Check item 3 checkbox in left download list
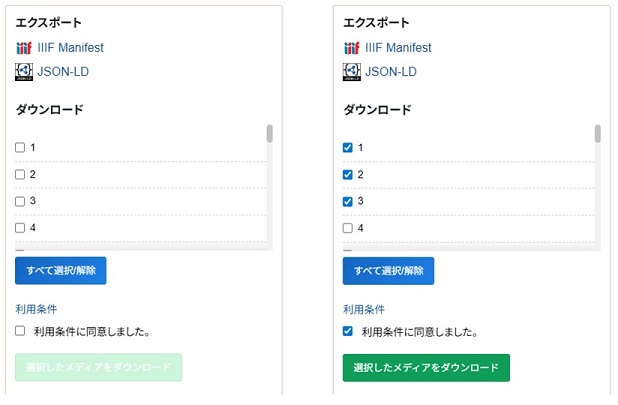Screen dimensions: 618x405 [x=20, y=201]
